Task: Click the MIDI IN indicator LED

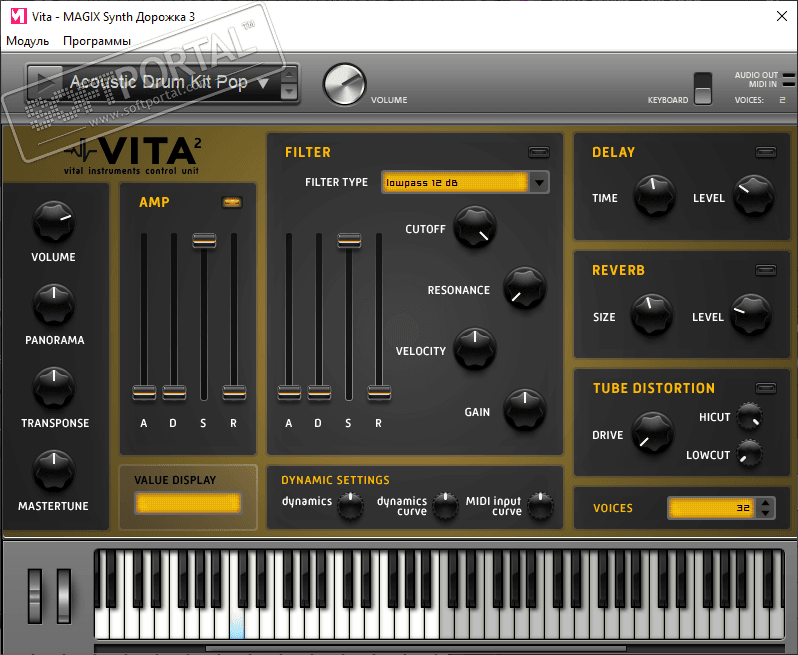Action: coord(788,83)
